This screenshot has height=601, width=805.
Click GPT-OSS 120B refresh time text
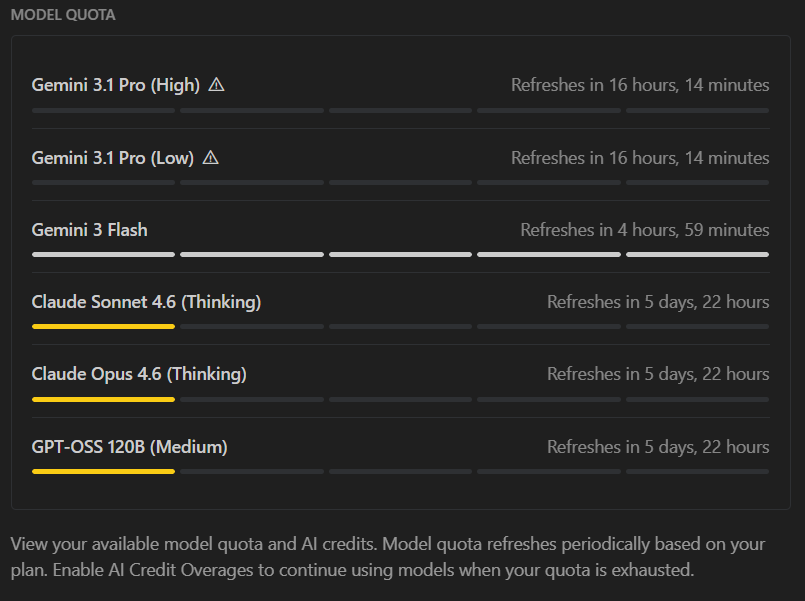(x=658, y=447)
